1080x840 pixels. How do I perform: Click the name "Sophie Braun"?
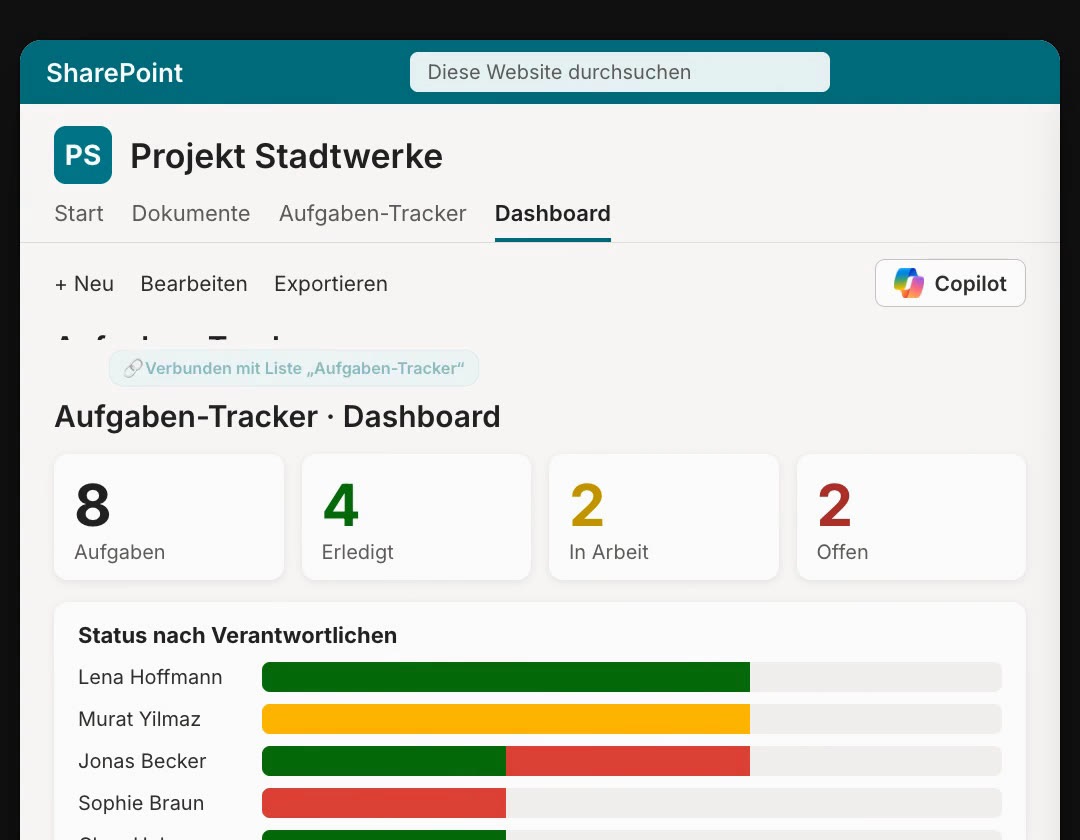click(x=141, y=803)
